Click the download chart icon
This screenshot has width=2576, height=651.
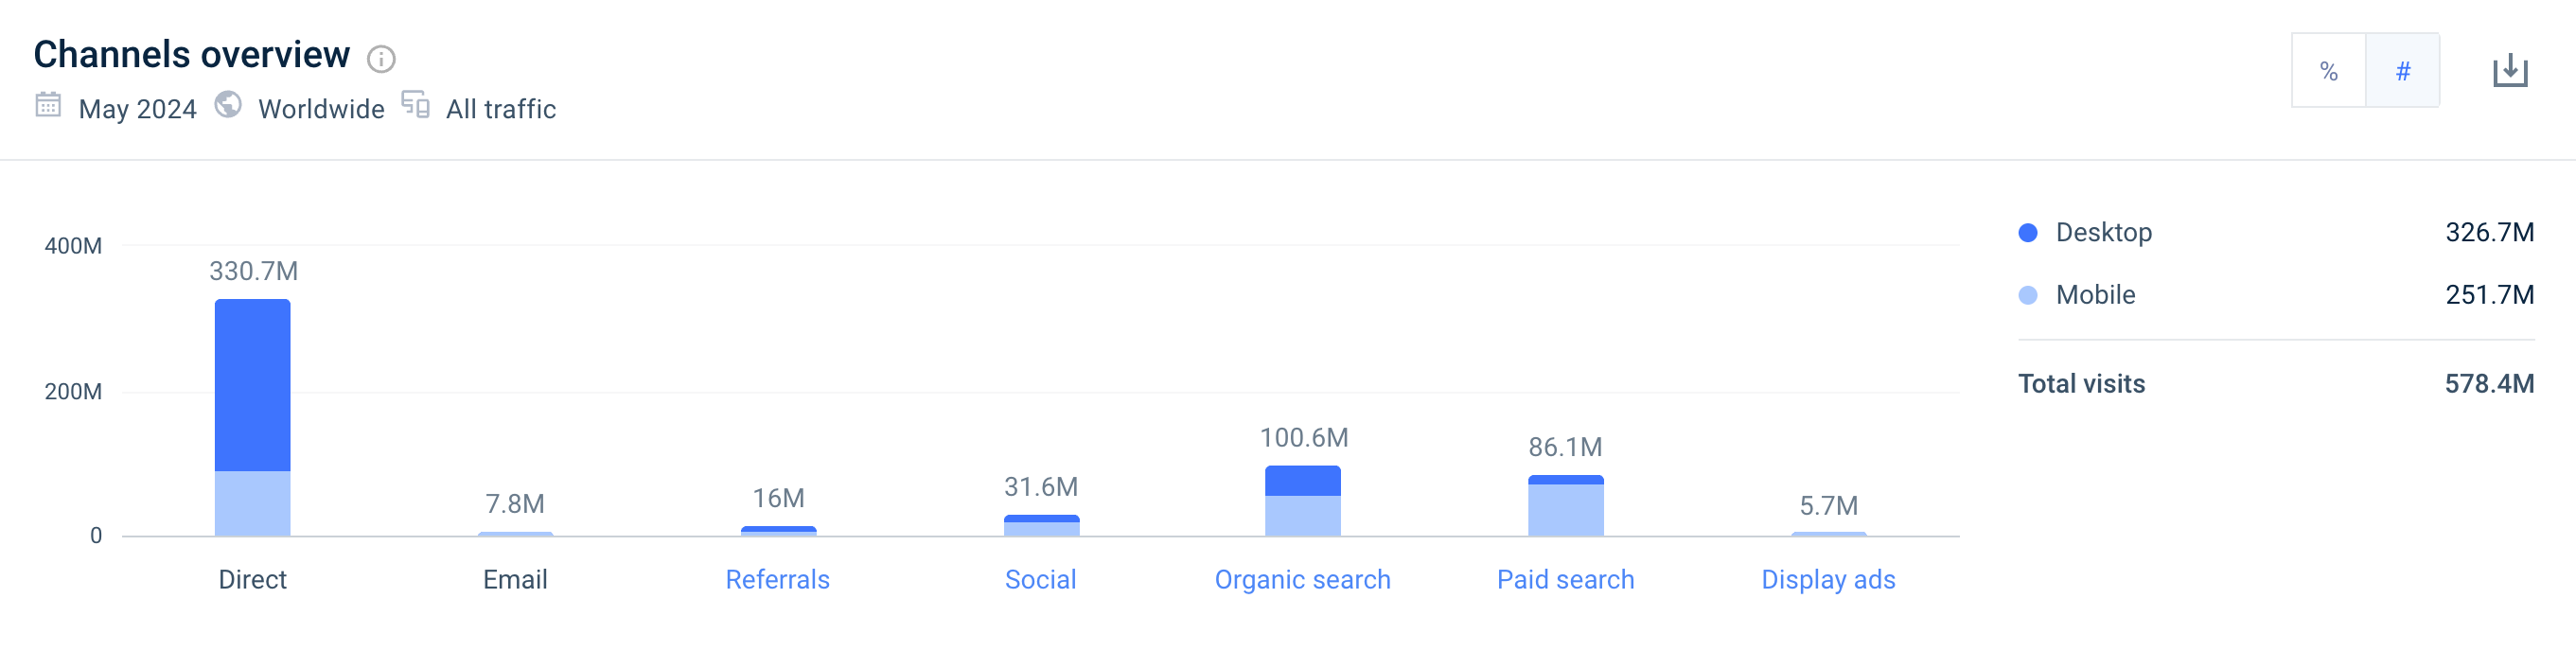2509,71
